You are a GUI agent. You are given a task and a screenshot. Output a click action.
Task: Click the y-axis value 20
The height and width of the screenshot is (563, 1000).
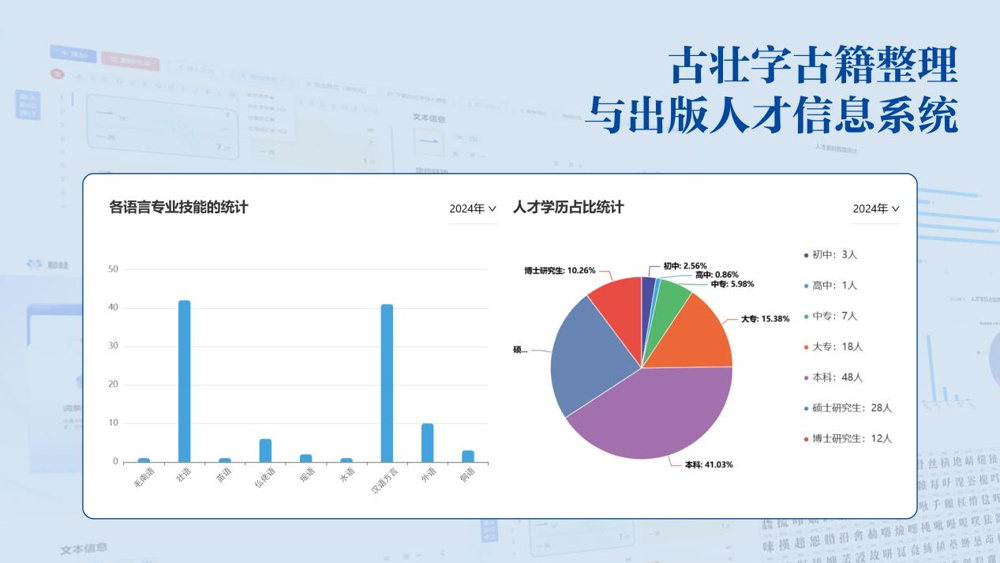pos(113,384)
